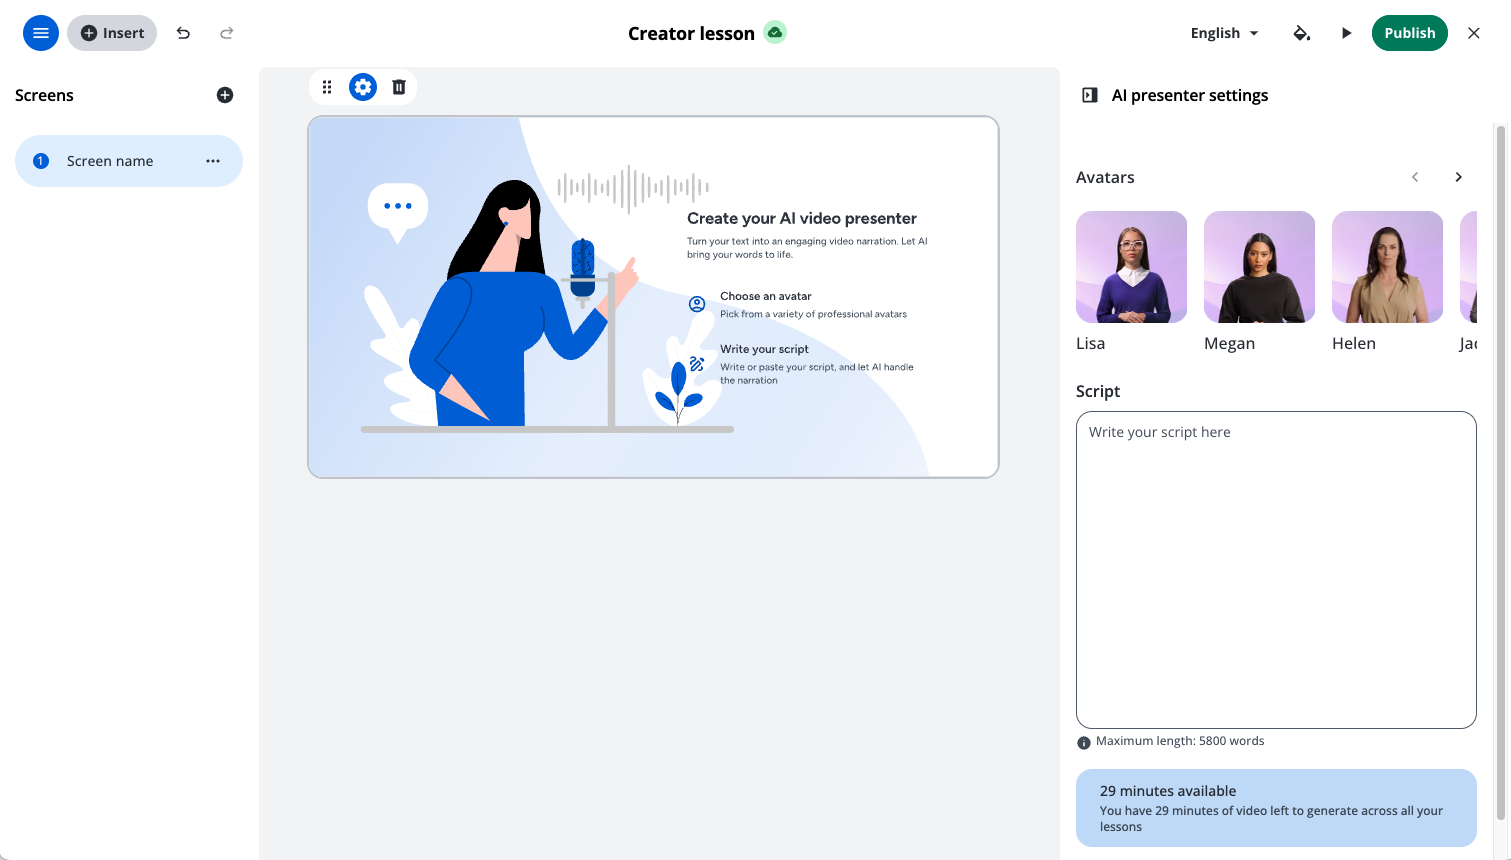
Task: Show next avatars with right chevron
Action: [1458, 177]
